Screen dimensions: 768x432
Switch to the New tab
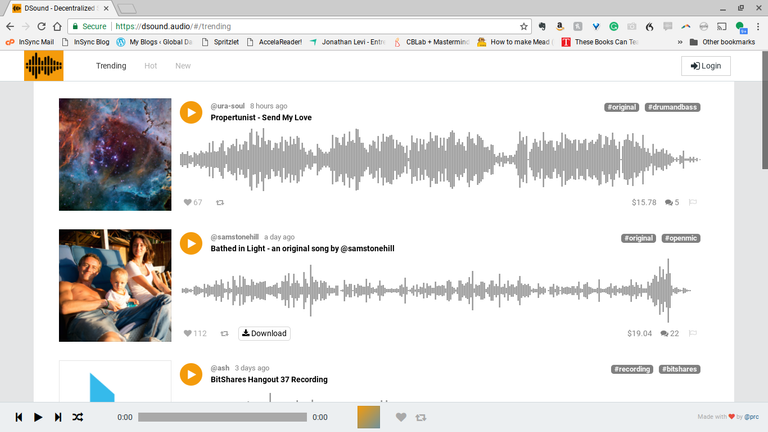[183, 66]
